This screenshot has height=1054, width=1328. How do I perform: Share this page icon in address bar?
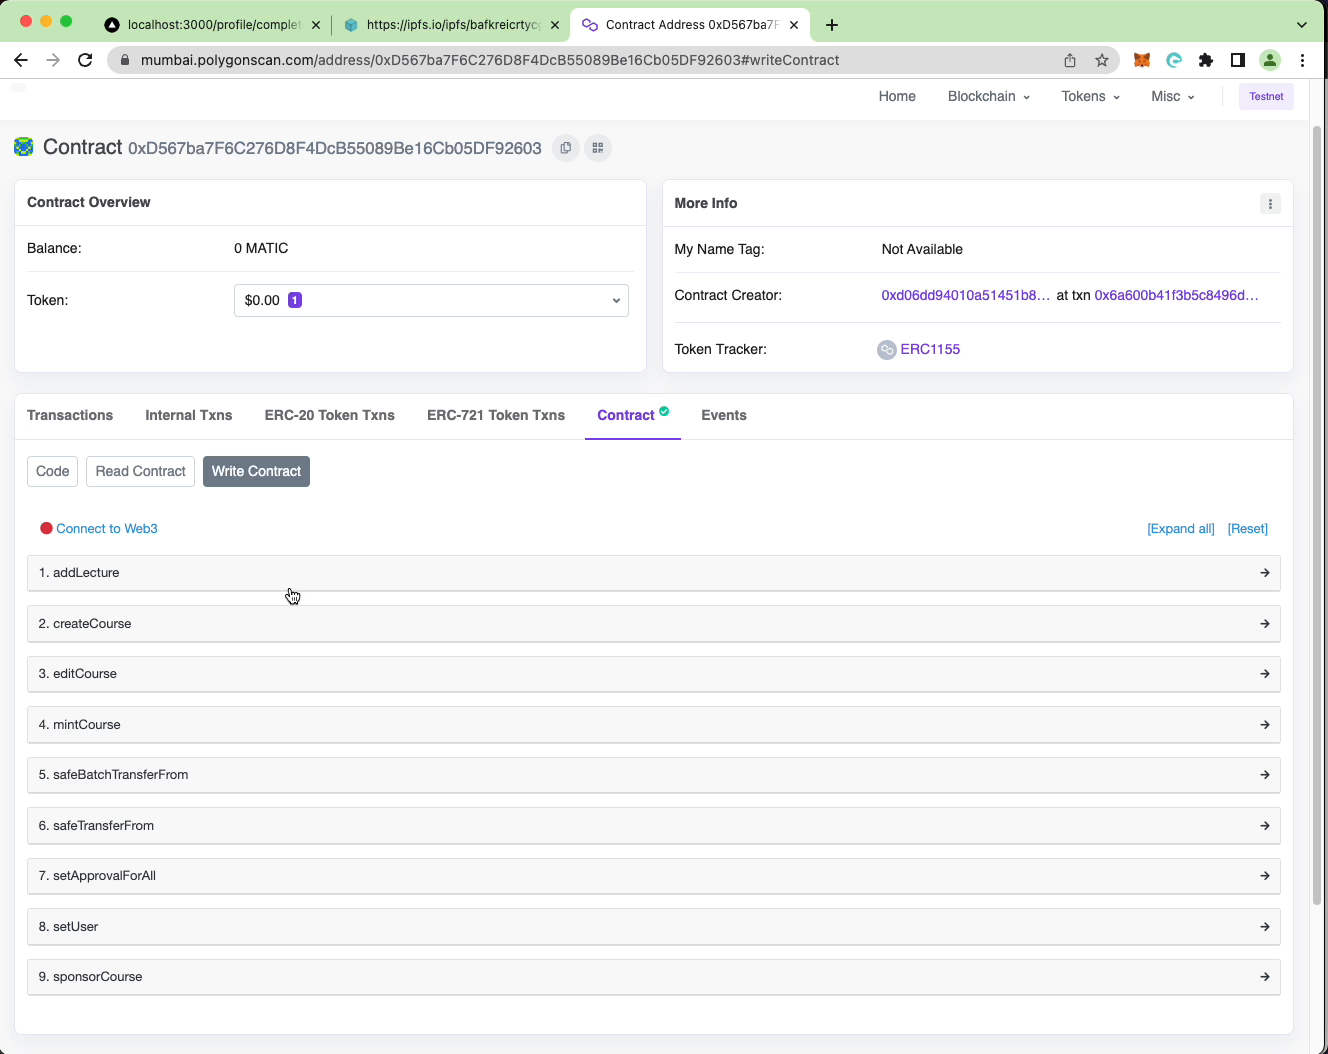(x=1070, y=60)
